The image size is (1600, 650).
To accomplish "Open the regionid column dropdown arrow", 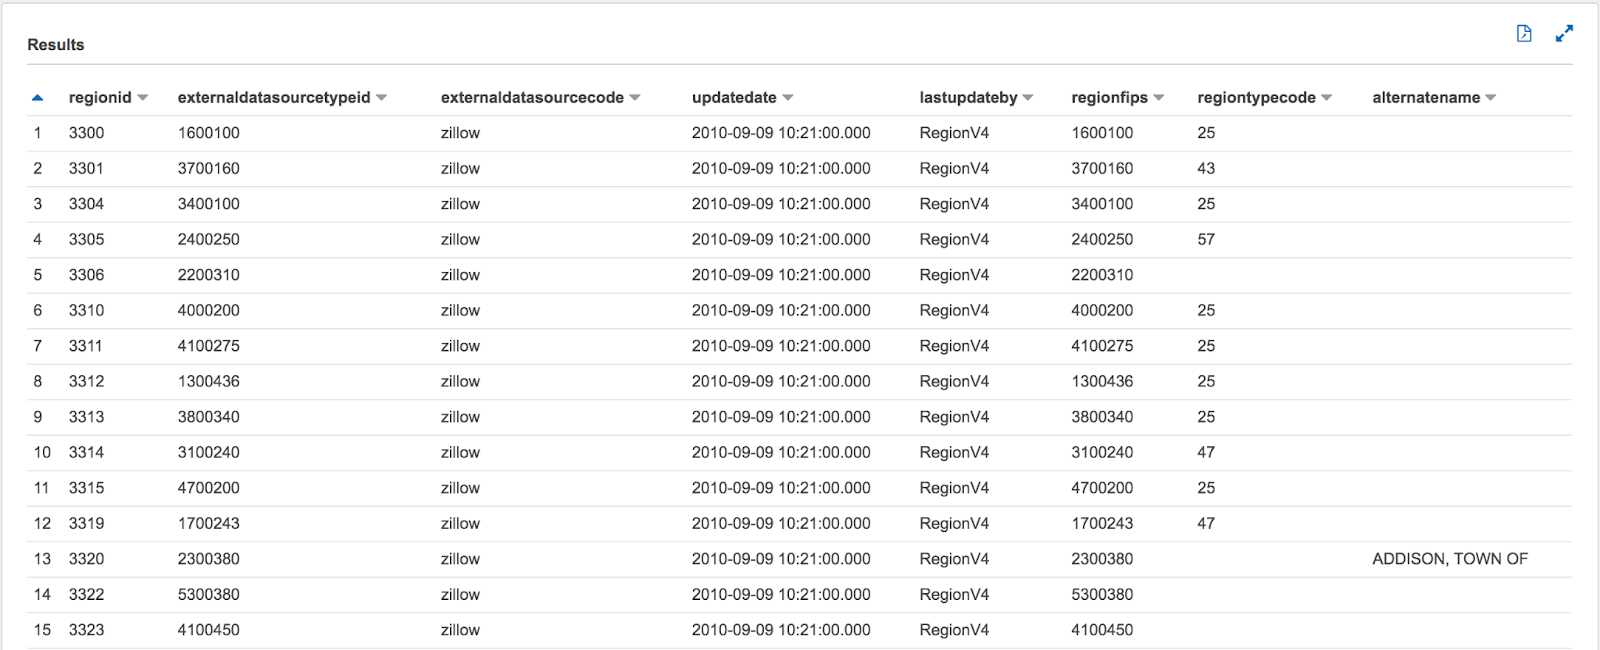I will [143, 98].
